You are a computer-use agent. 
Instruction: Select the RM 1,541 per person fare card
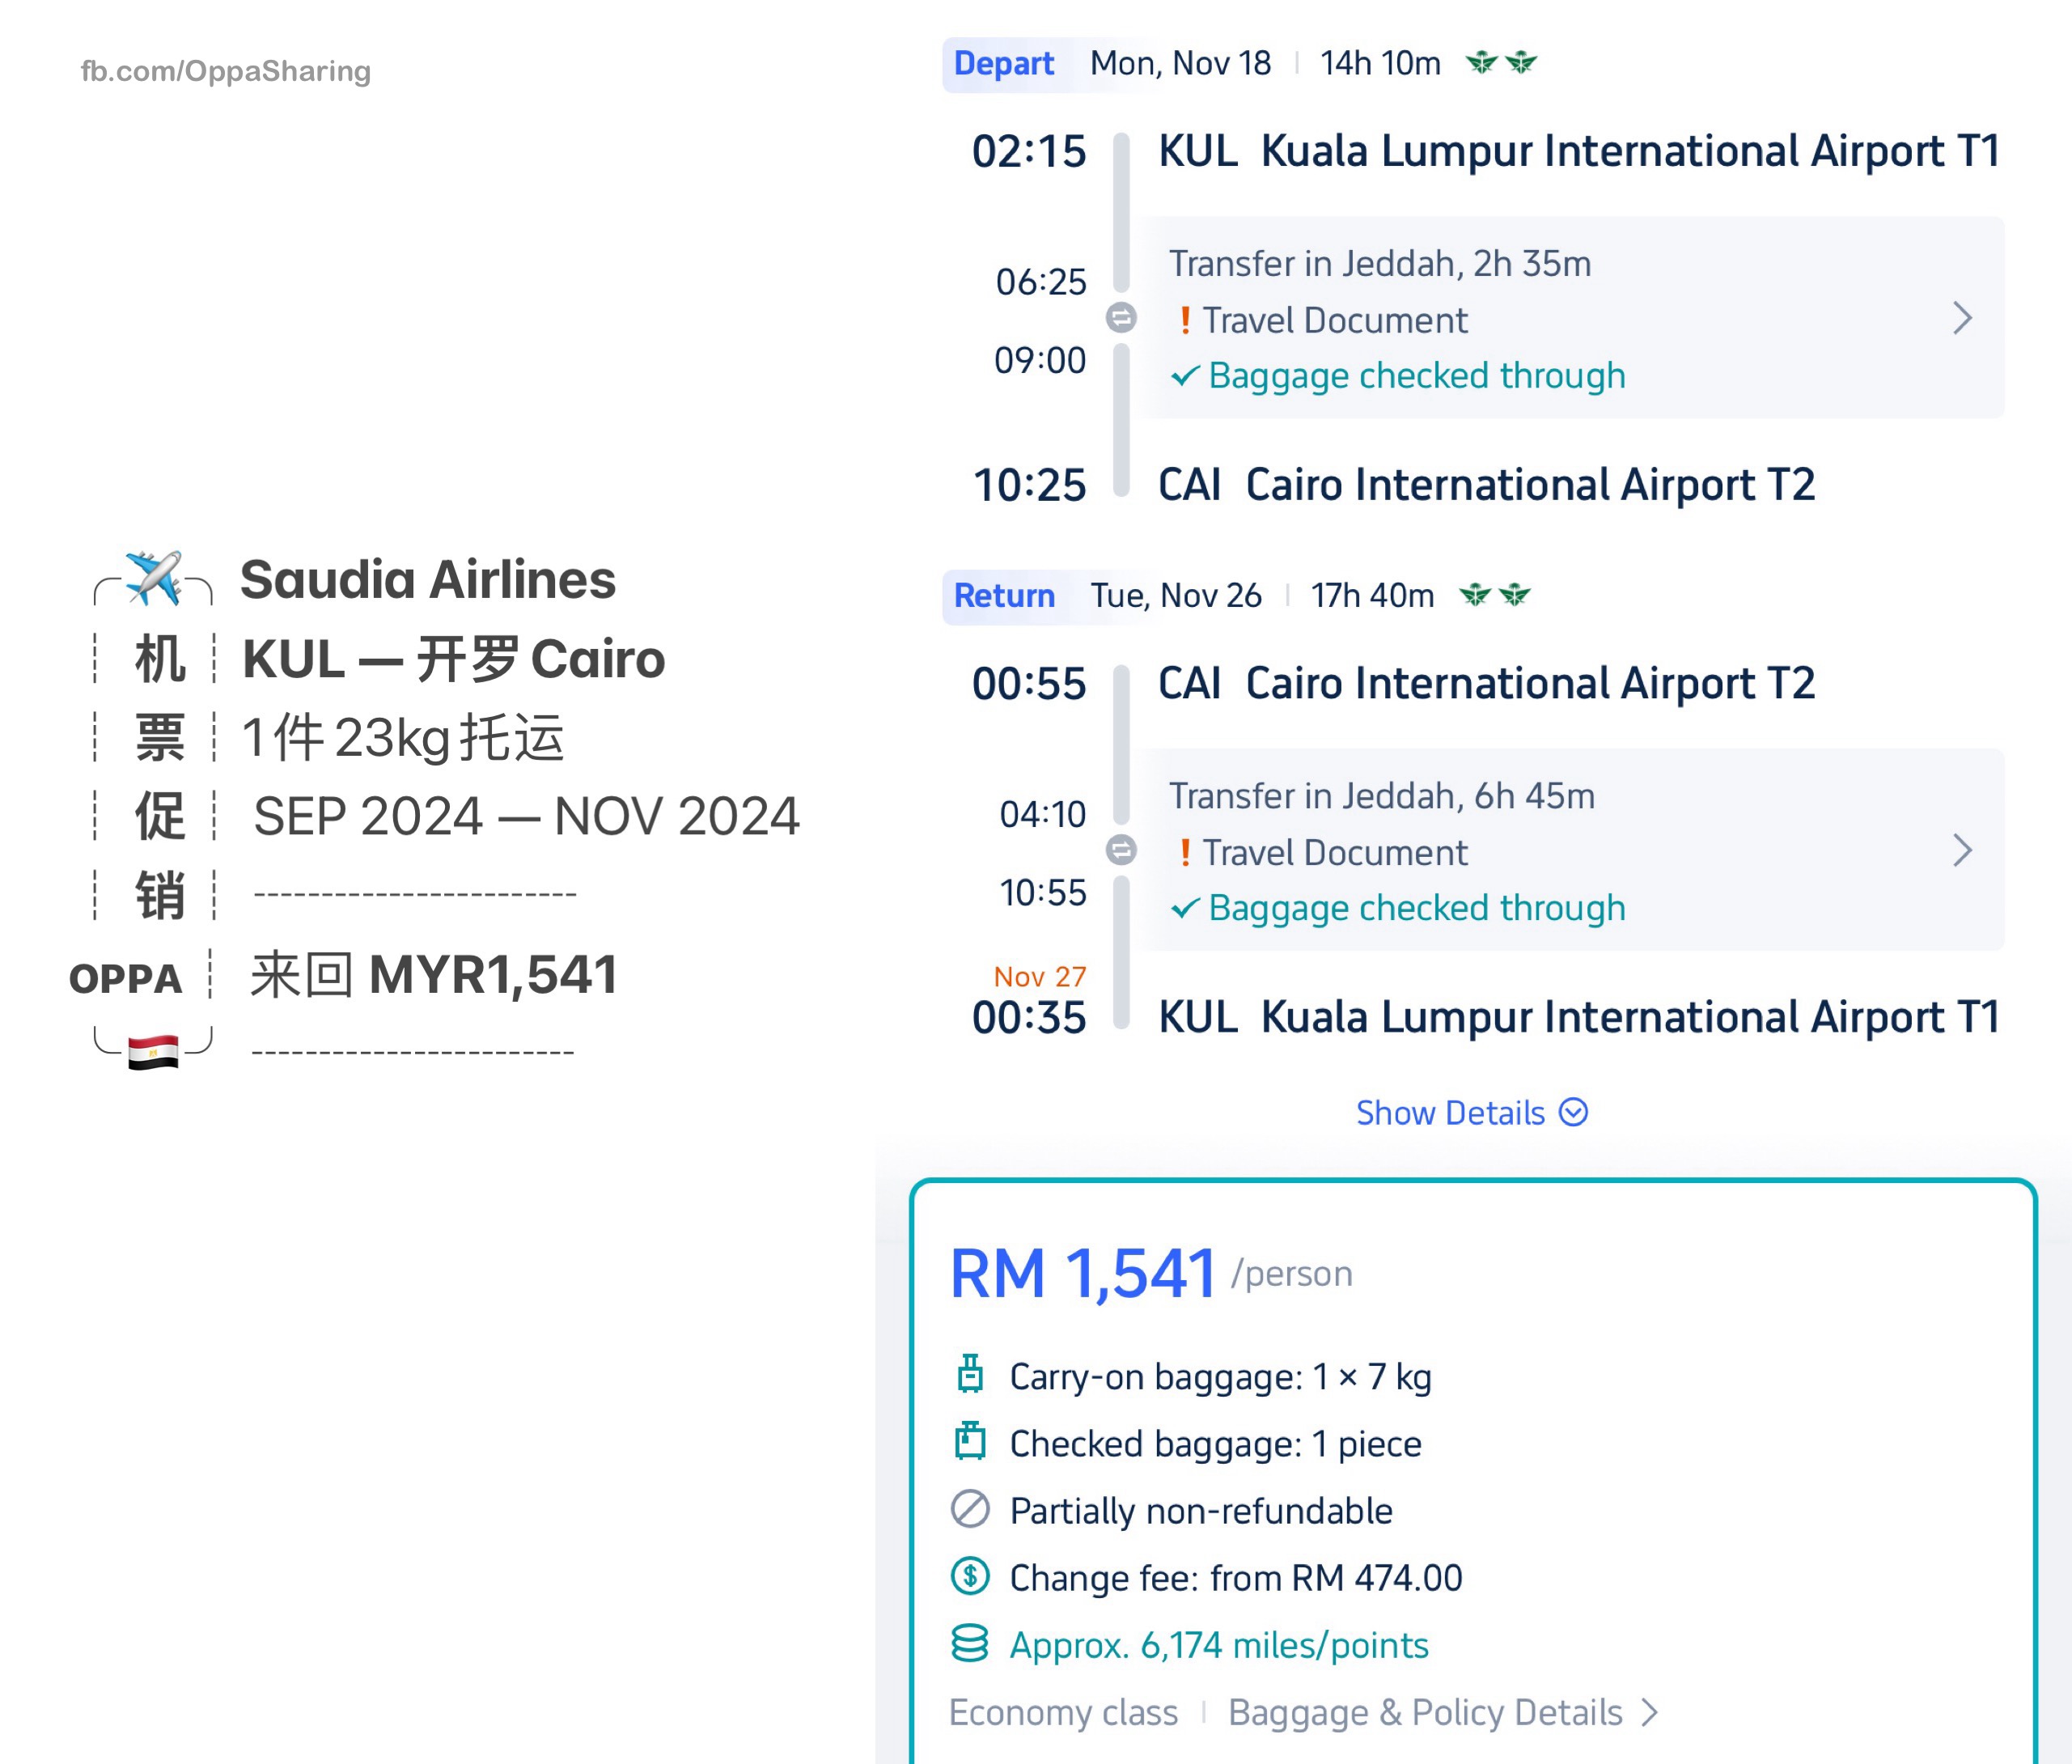1472,1470
